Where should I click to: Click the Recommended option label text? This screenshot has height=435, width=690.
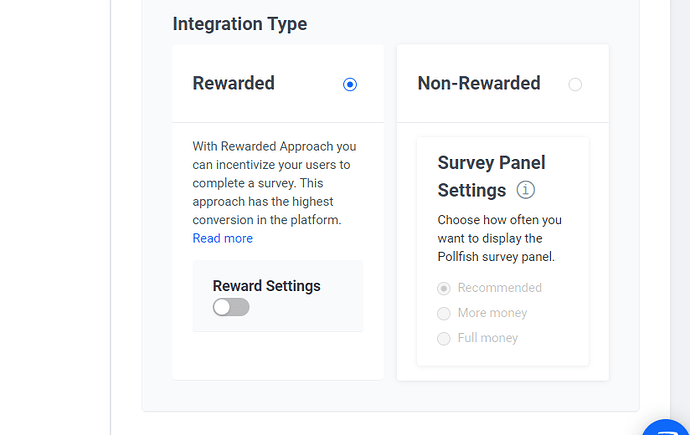coord(499,288)
